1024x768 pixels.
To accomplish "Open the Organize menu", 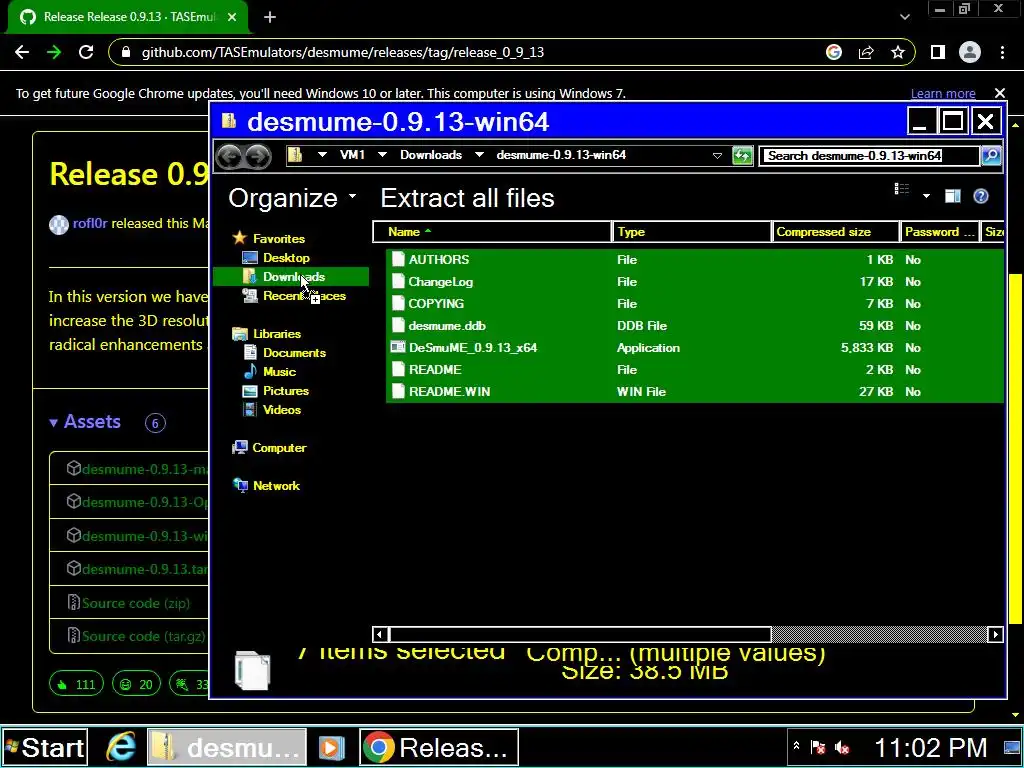I will tap(293, 197).
